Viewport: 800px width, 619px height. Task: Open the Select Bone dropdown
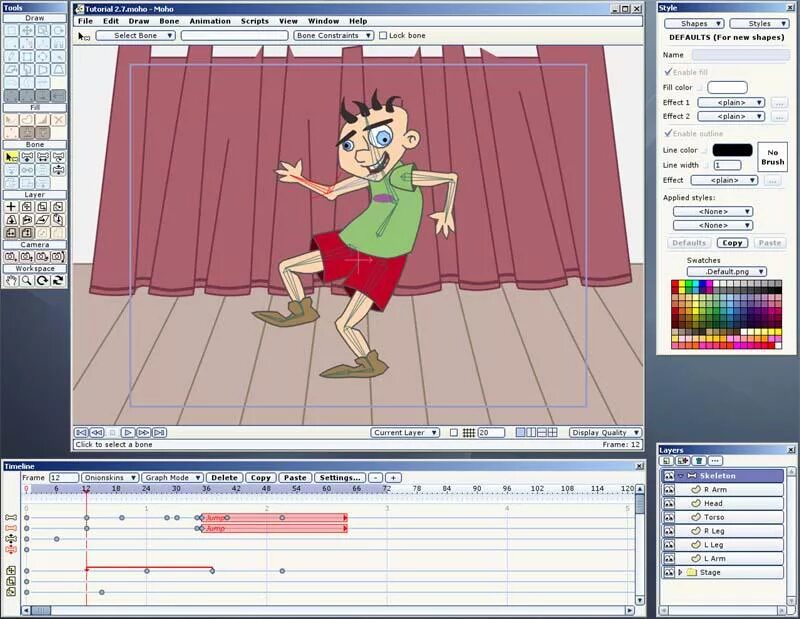point(136,36)
